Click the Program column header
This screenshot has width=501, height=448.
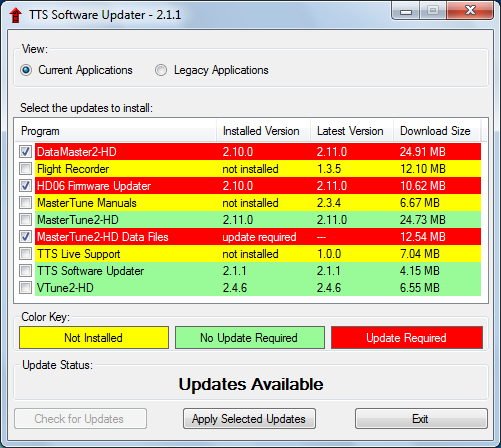pyautogui.click(x=116, y=131)
